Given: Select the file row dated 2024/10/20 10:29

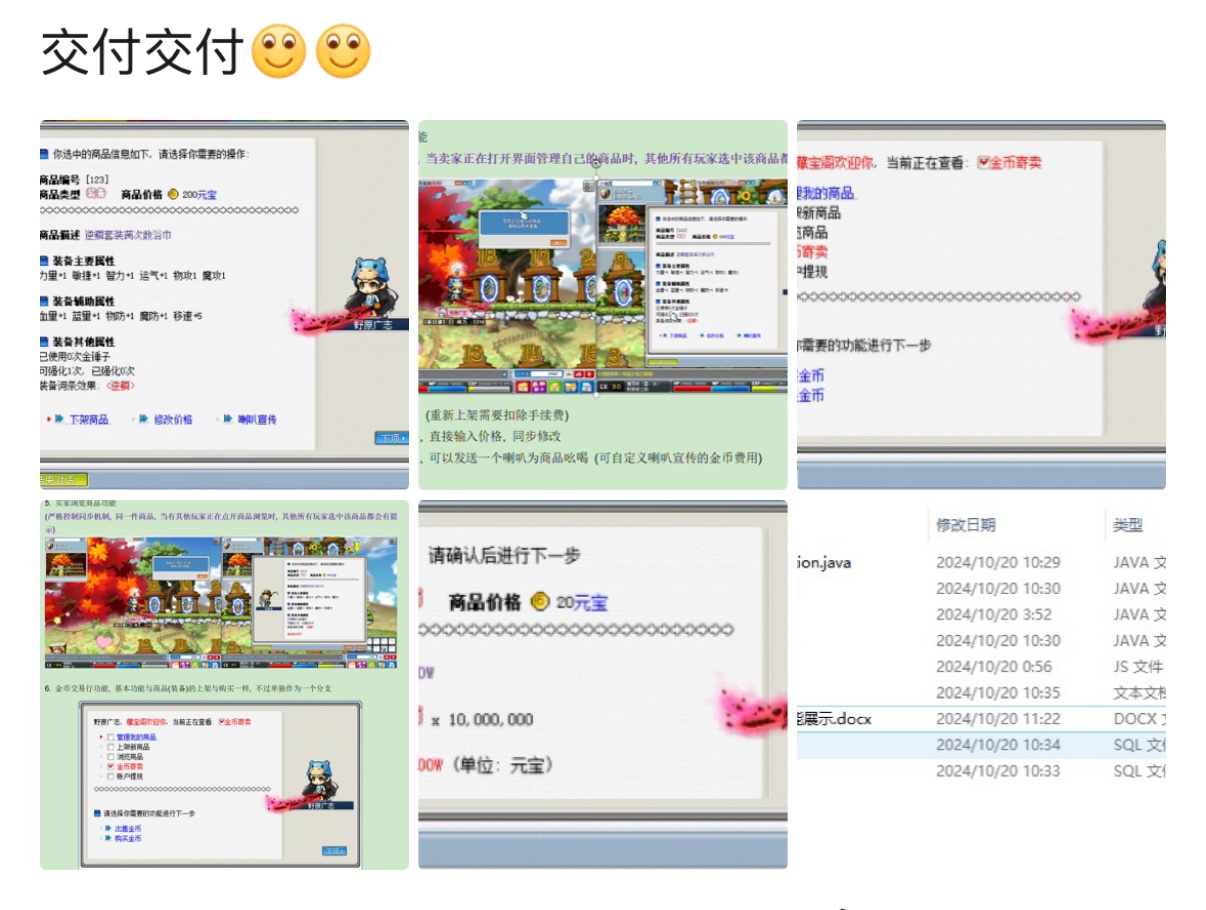Looking at the screenshot, I should [981, 562].
